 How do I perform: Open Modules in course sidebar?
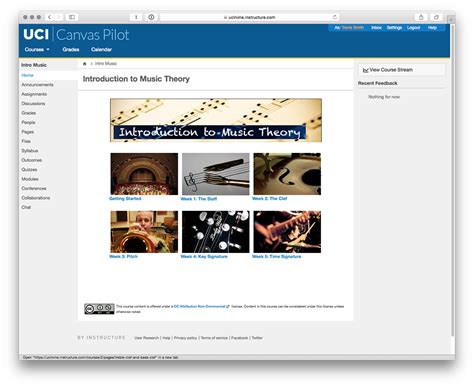[30, 179]
